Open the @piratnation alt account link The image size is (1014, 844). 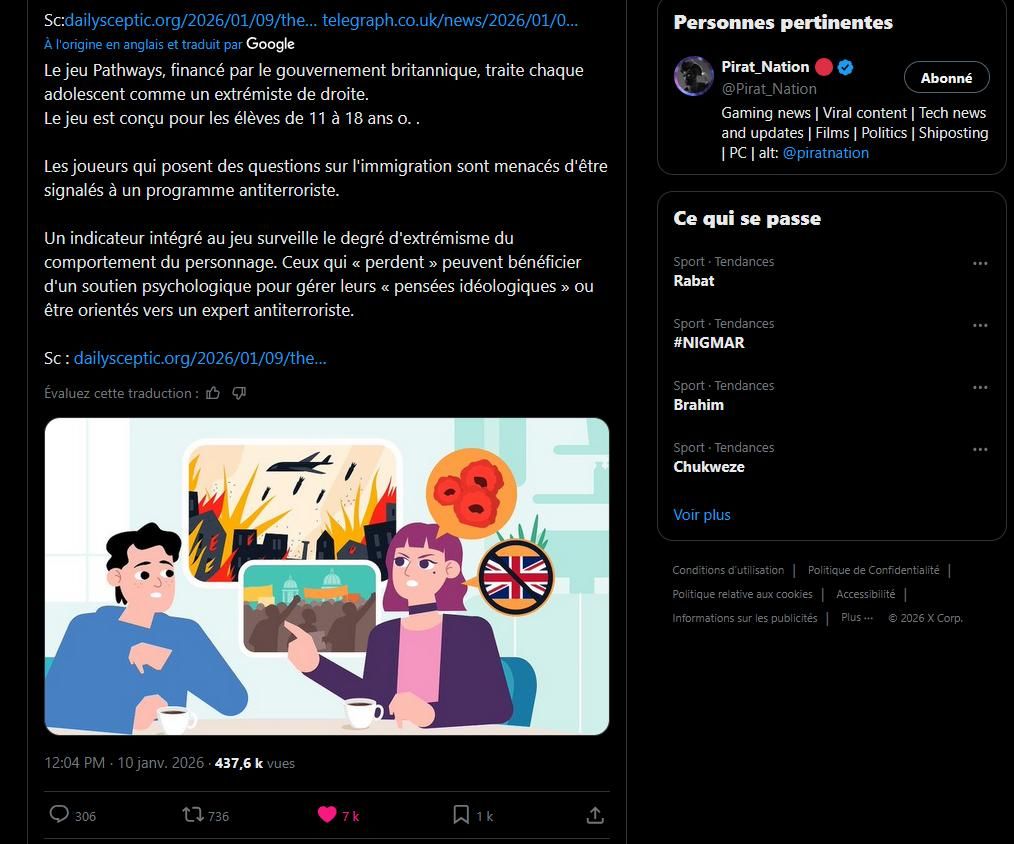[826, 153]
